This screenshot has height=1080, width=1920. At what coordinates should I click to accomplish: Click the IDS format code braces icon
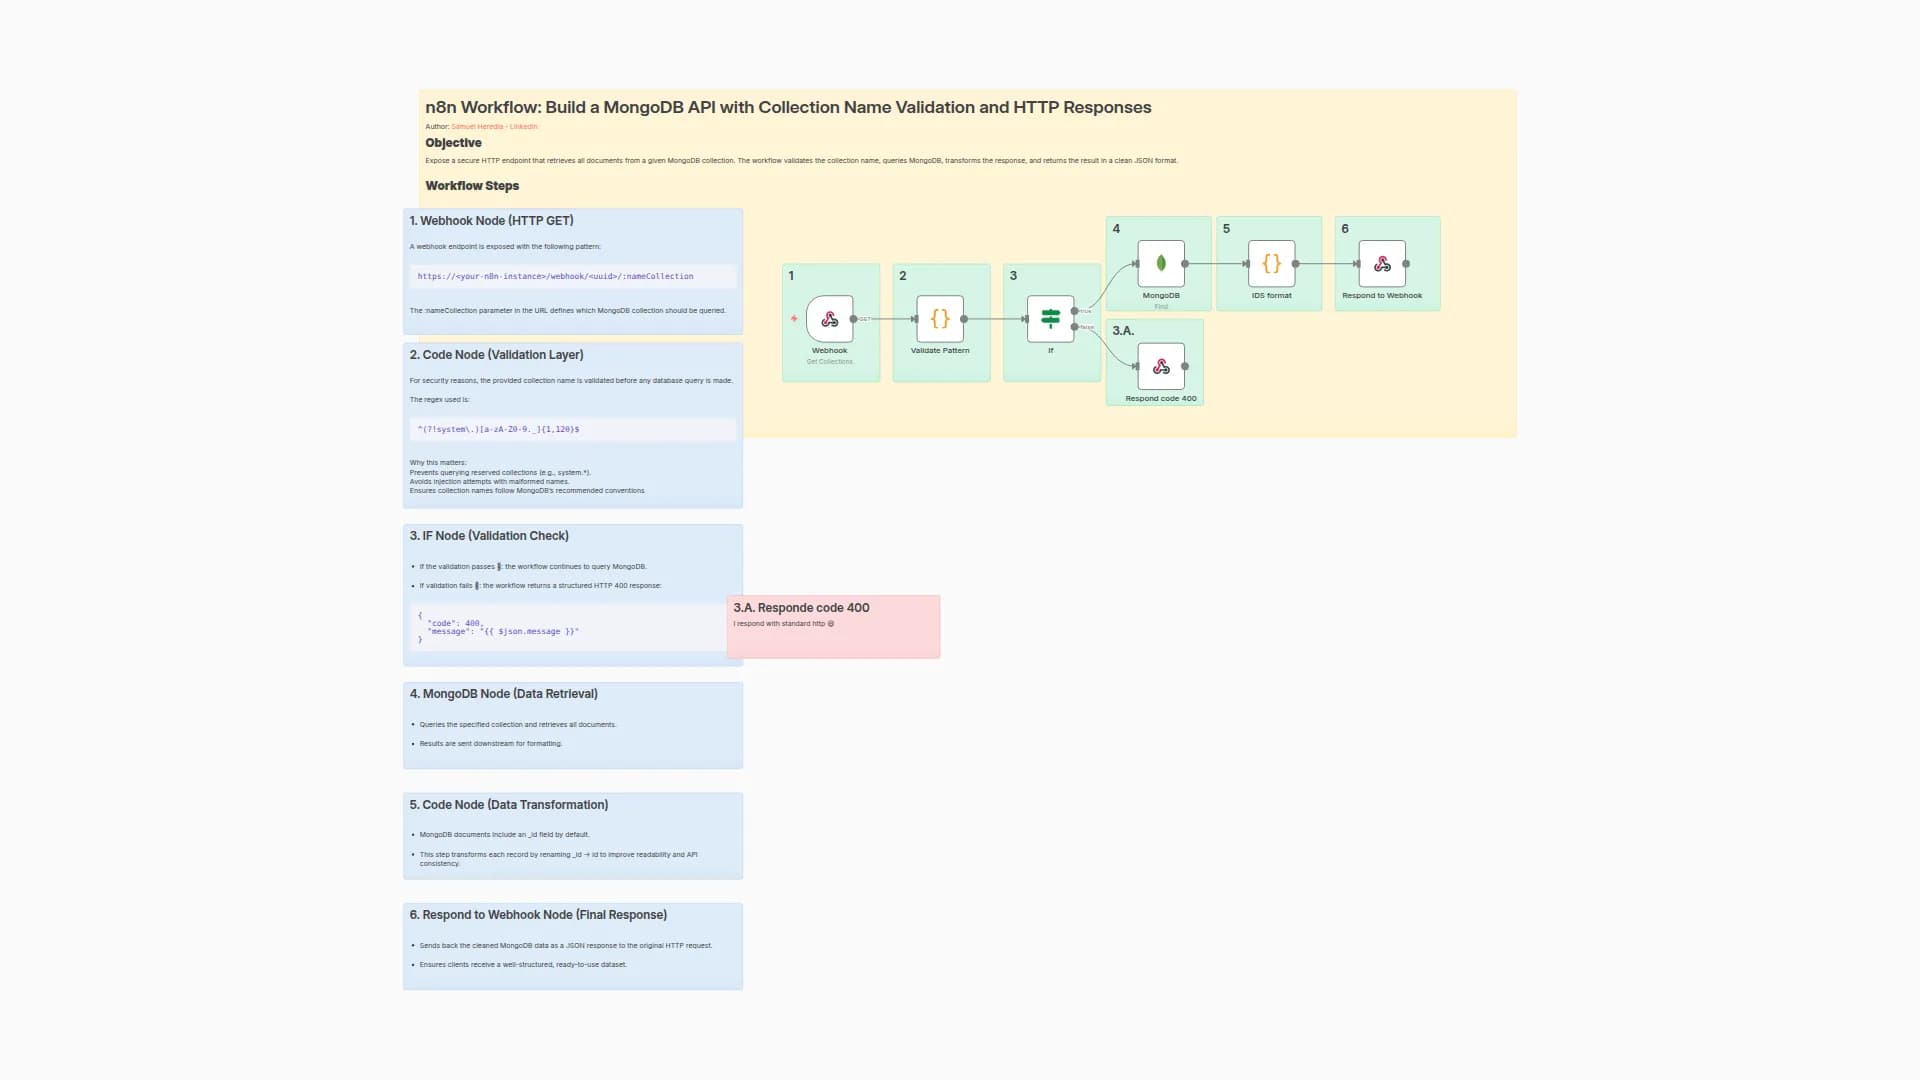(1270, 263)
